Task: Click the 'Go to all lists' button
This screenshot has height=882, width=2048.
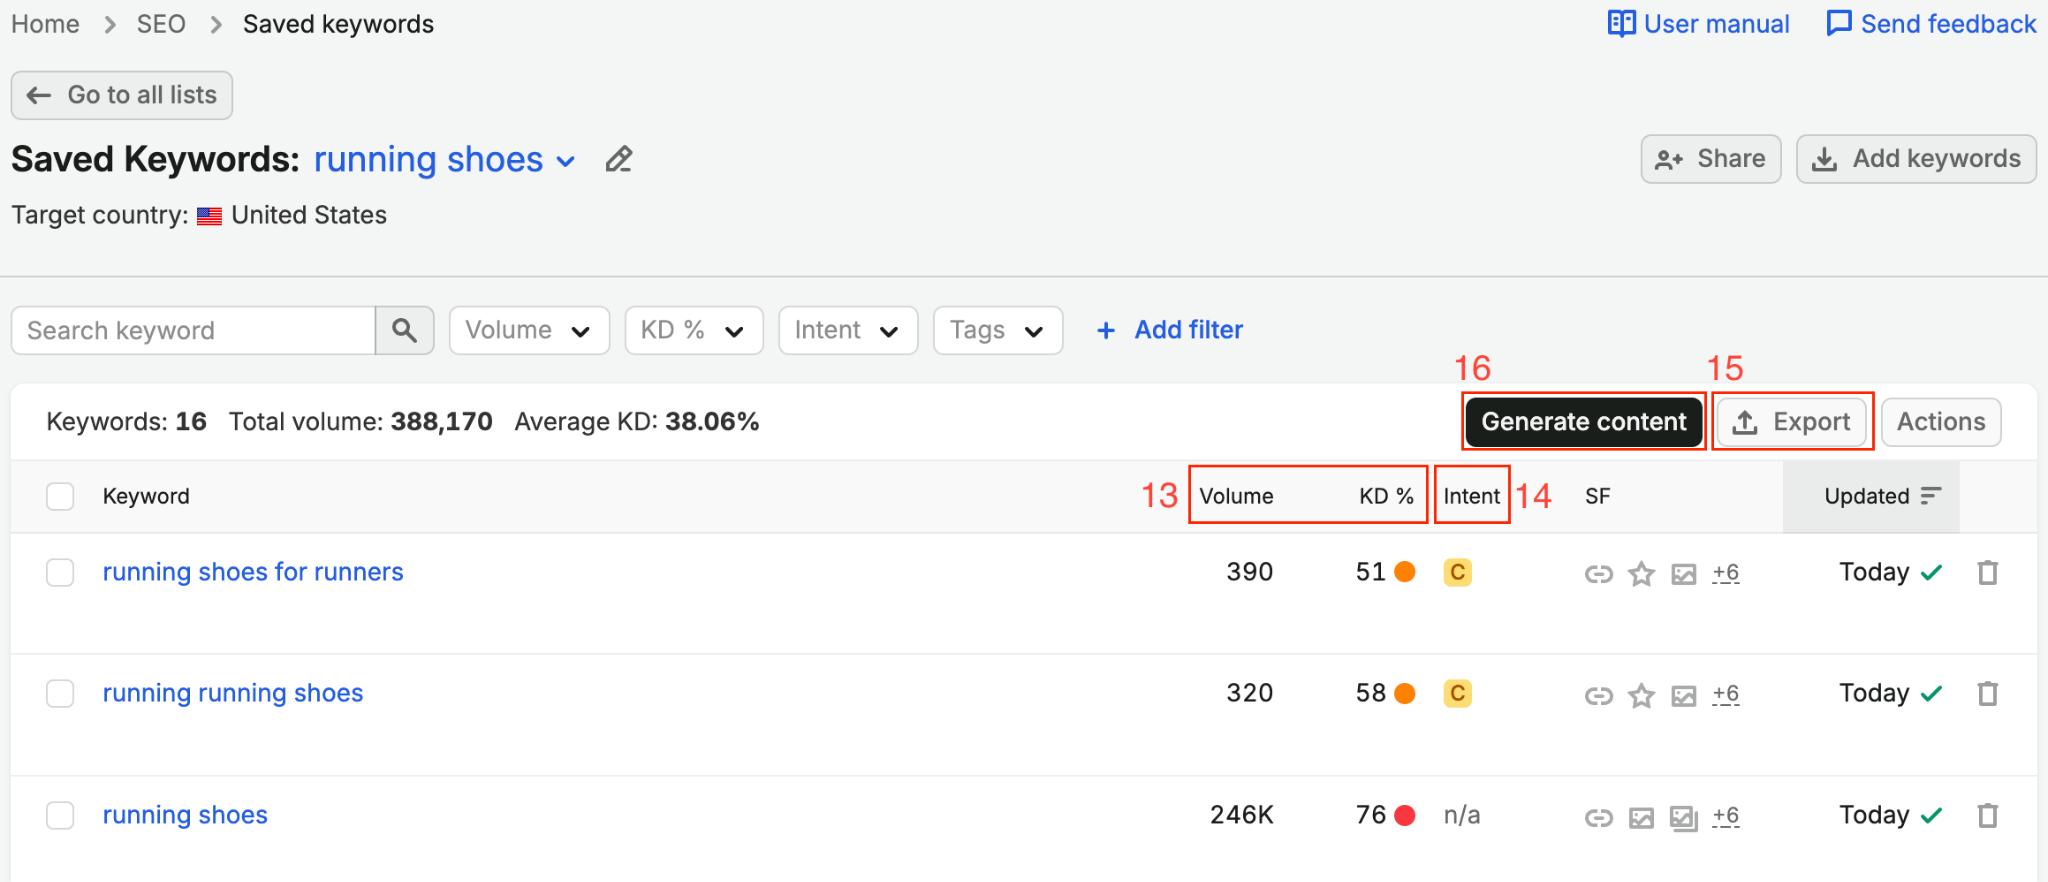Action: pyautogui.click(x=122, y=95)
